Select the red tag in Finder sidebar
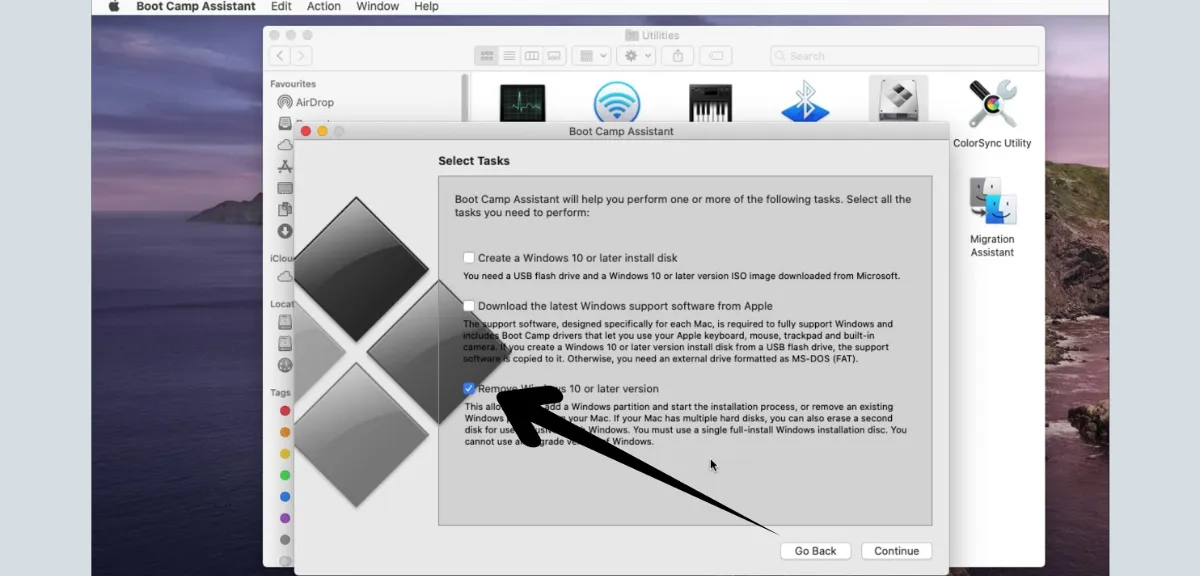This screenshot has width=1200, height=576. point(285,411)
